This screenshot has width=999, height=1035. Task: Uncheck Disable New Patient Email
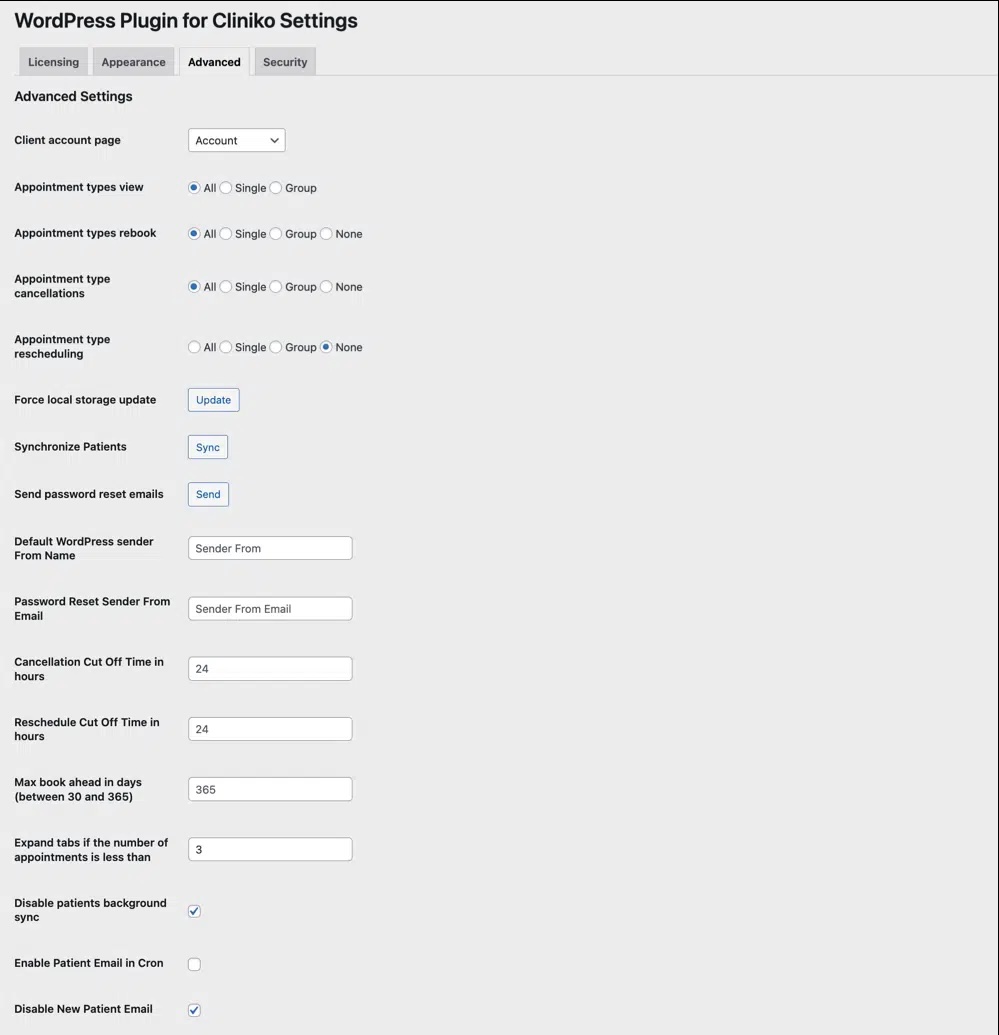(194, 1010)
